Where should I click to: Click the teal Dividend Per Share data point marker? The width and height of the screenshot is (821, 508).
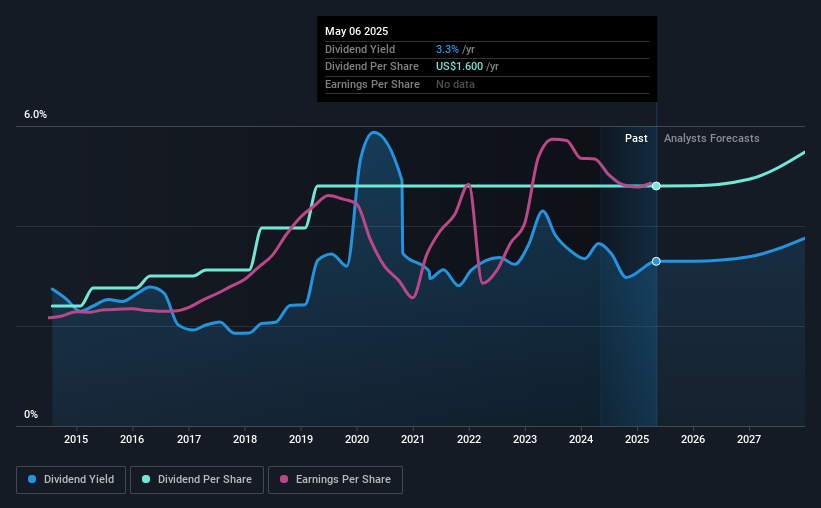coord(656,186)
